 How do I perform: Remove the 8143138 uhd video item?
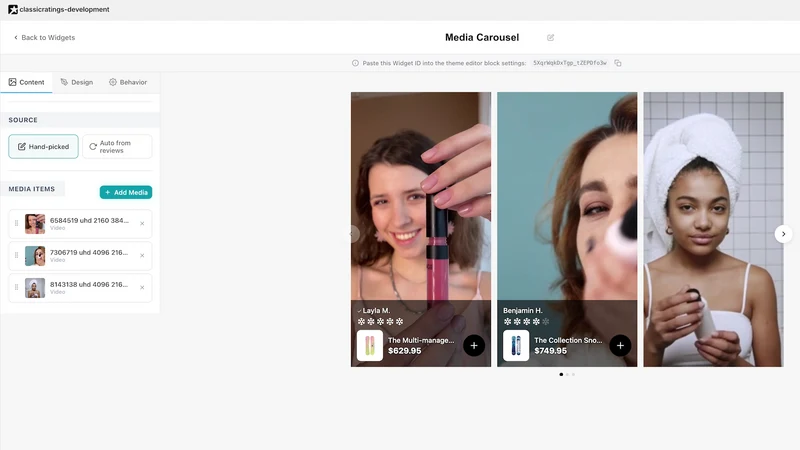142,288
